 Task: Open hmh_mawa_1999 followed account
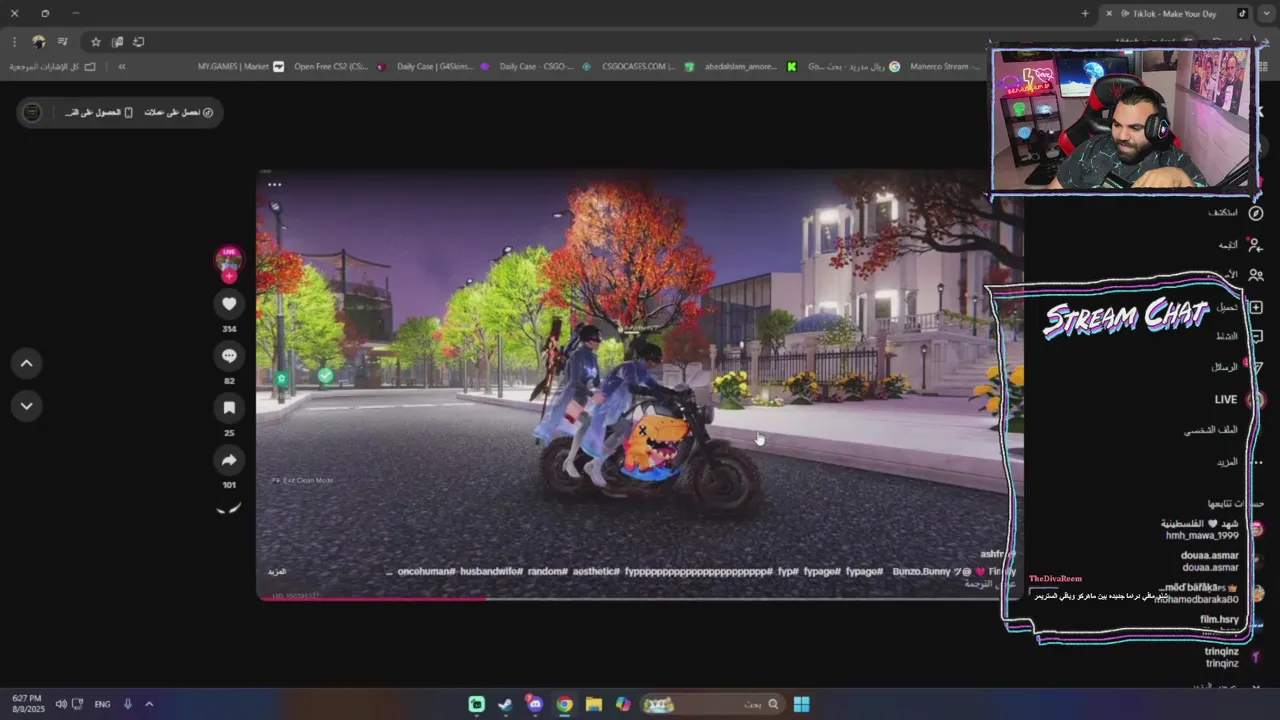click(x=1202, y=529)
